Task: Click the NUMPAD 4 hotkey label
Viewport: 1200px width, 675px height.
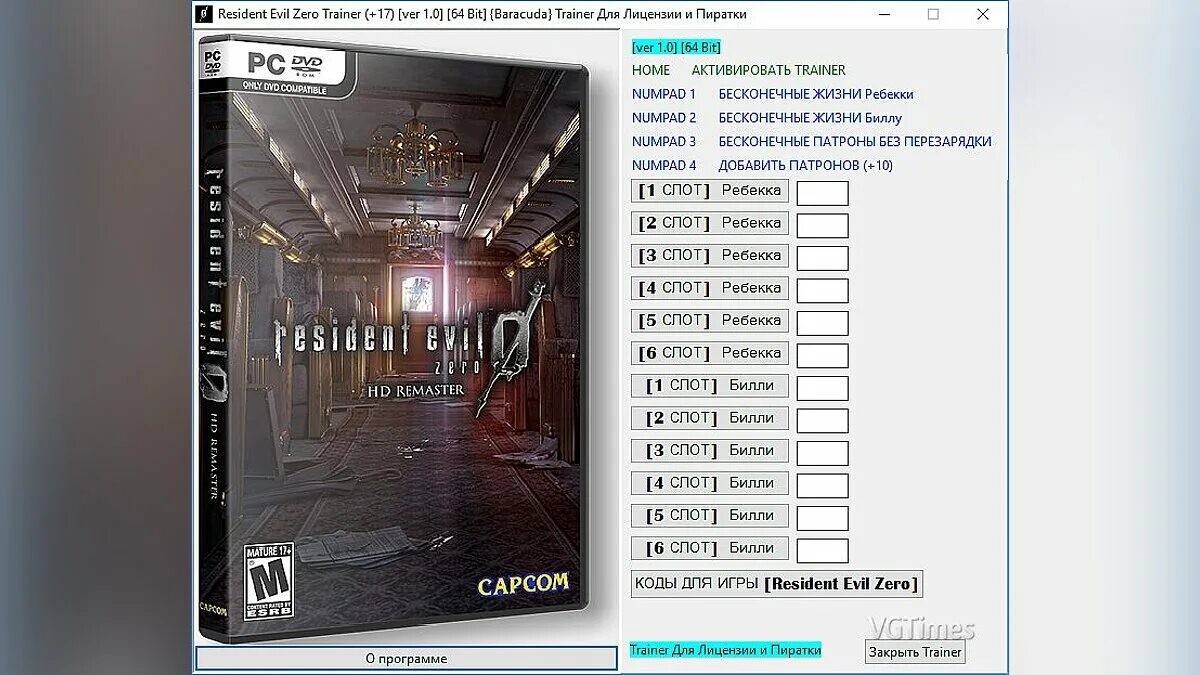Action: point(664,166)
